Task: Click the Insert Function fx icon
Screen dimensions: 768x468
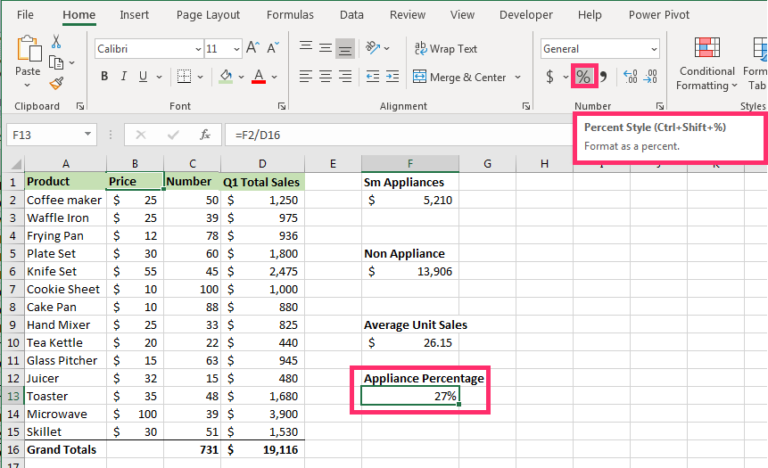Action: (205, 134)
